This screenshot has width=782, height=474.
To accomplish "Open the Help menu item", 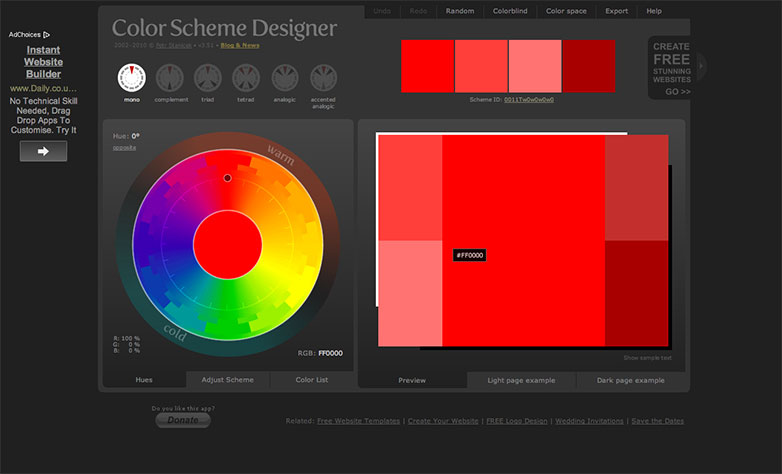I will pyautogui.click(x=654, y=11).
